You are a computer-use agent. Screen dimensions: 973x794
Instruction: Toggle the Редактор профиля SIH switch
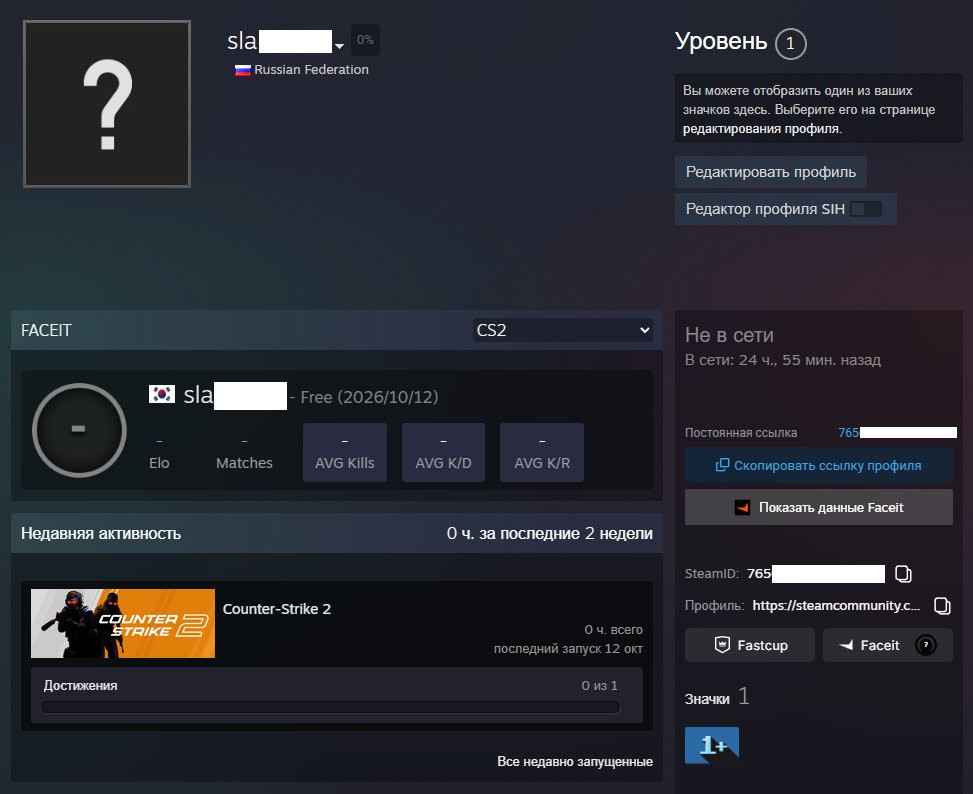coord(866,209)
